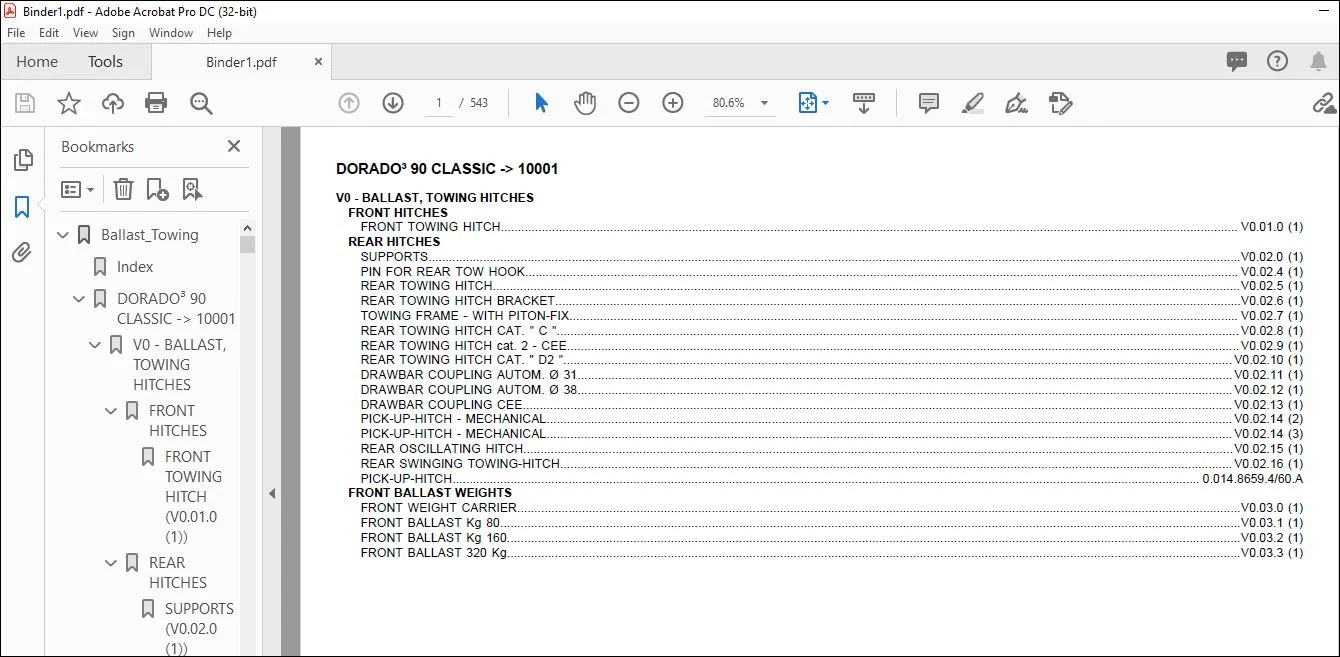Switch to the Tools tab

[105, 62]
